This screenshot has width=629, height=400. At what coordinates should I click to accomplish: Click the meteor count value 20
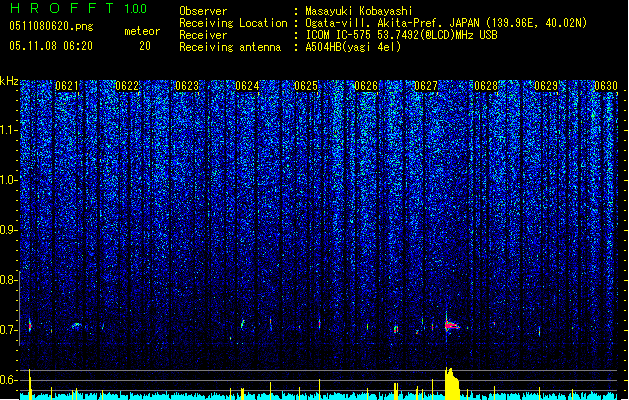(x=145, y=46)
